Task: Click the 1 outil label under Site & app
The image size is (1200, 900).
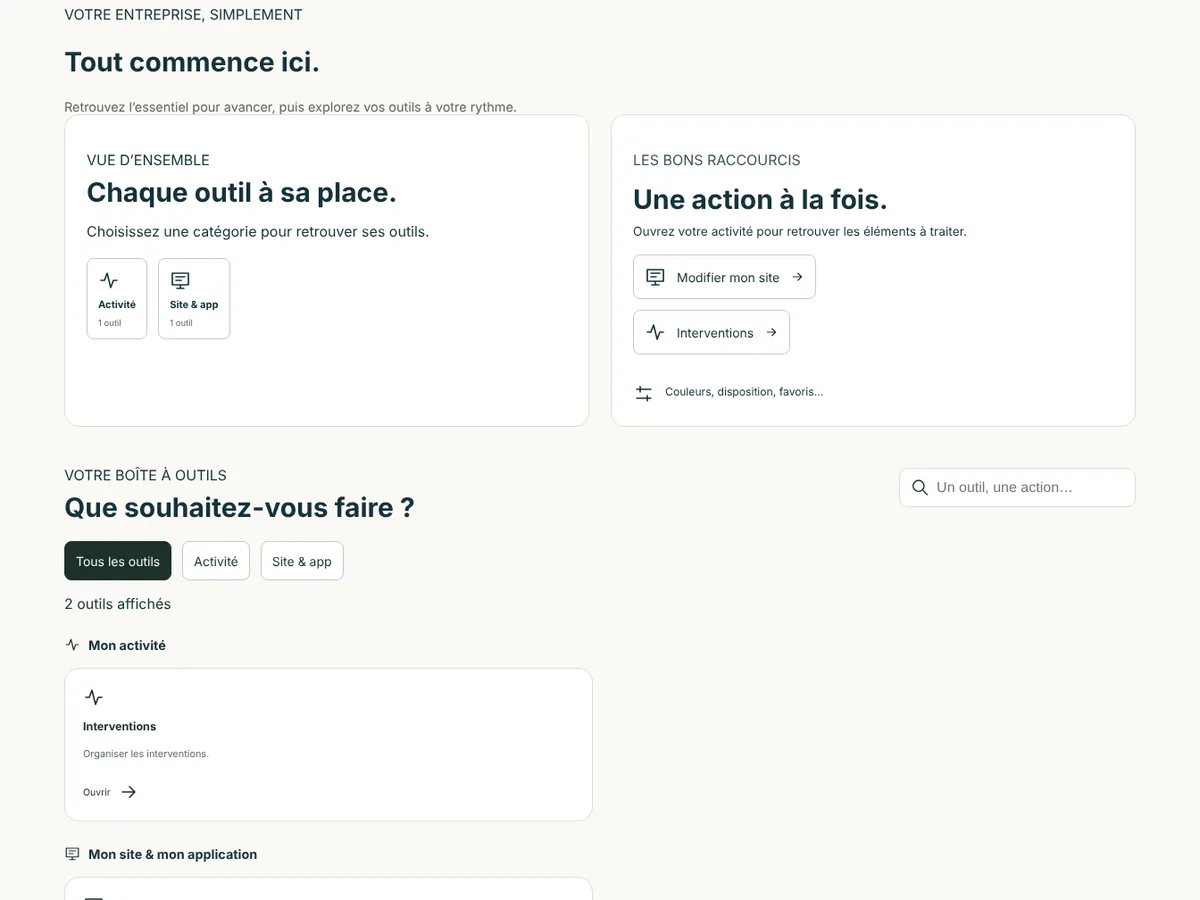Action: point(181,323)
